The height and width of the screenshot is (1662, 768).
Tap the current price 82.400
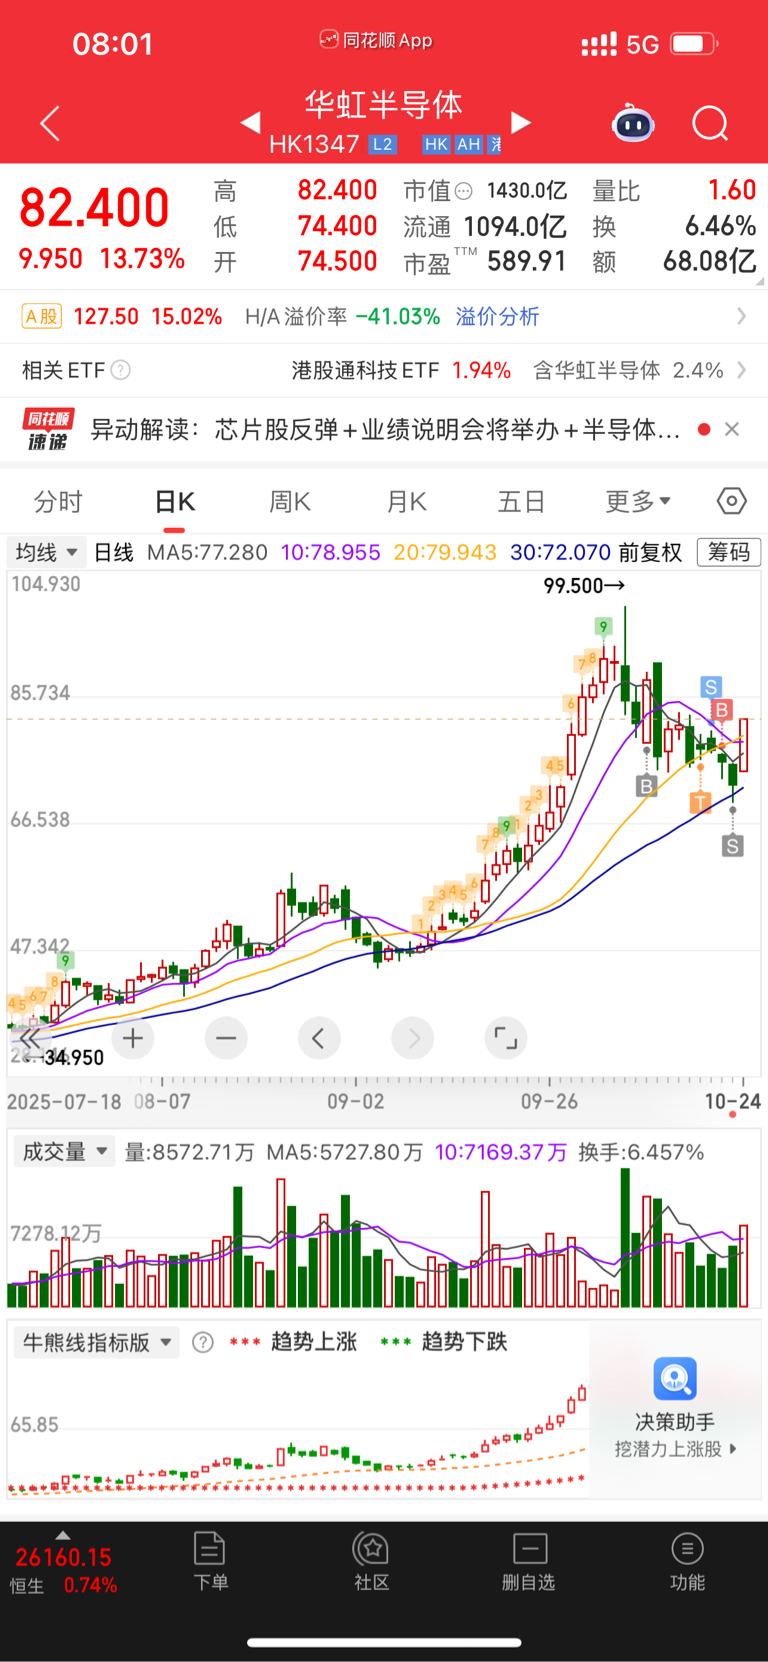[x=94, y=208]
